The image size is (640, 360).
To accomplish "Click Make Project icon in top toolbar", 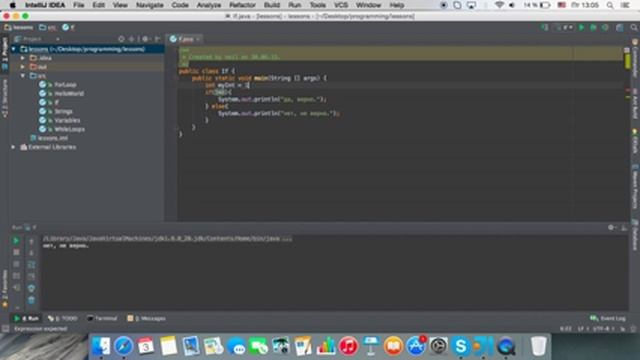I will pyautogui.click(x=544, y=27).
